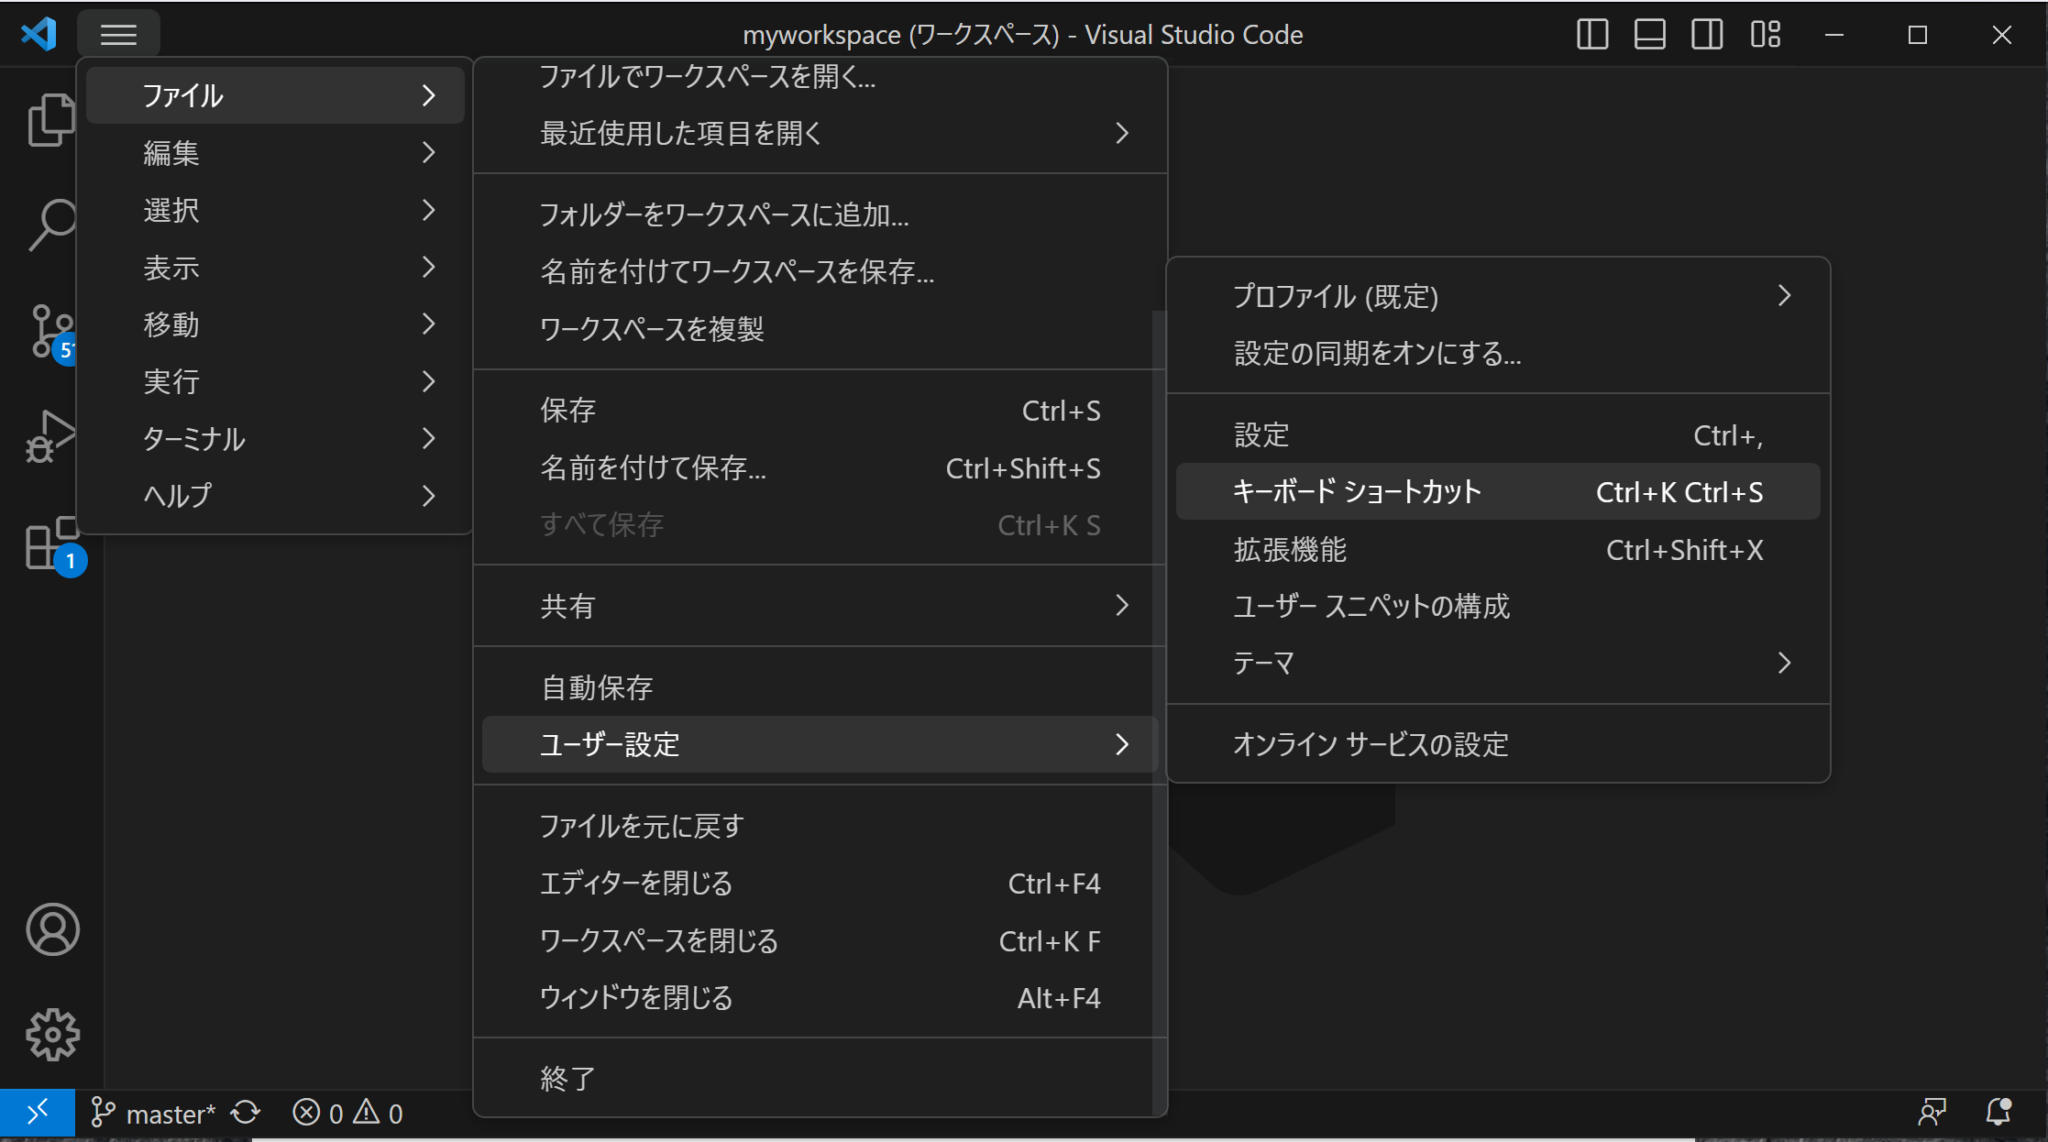Toggle the primary side bar layout icon
The height and width of the screenshot is (1142, 2048).
[1592, 35]
